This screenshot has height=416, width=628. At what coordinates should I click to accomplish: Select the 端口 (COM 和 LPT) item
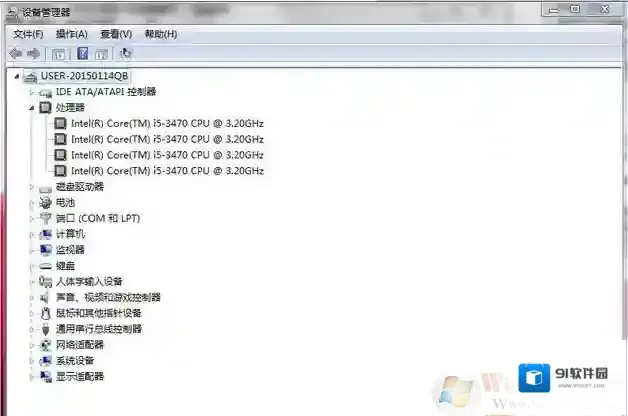(x=98, y=218)
